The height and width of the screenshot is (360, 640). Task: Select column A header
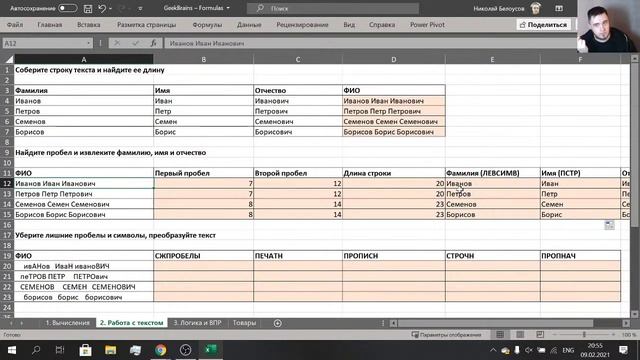click(84, 60)
